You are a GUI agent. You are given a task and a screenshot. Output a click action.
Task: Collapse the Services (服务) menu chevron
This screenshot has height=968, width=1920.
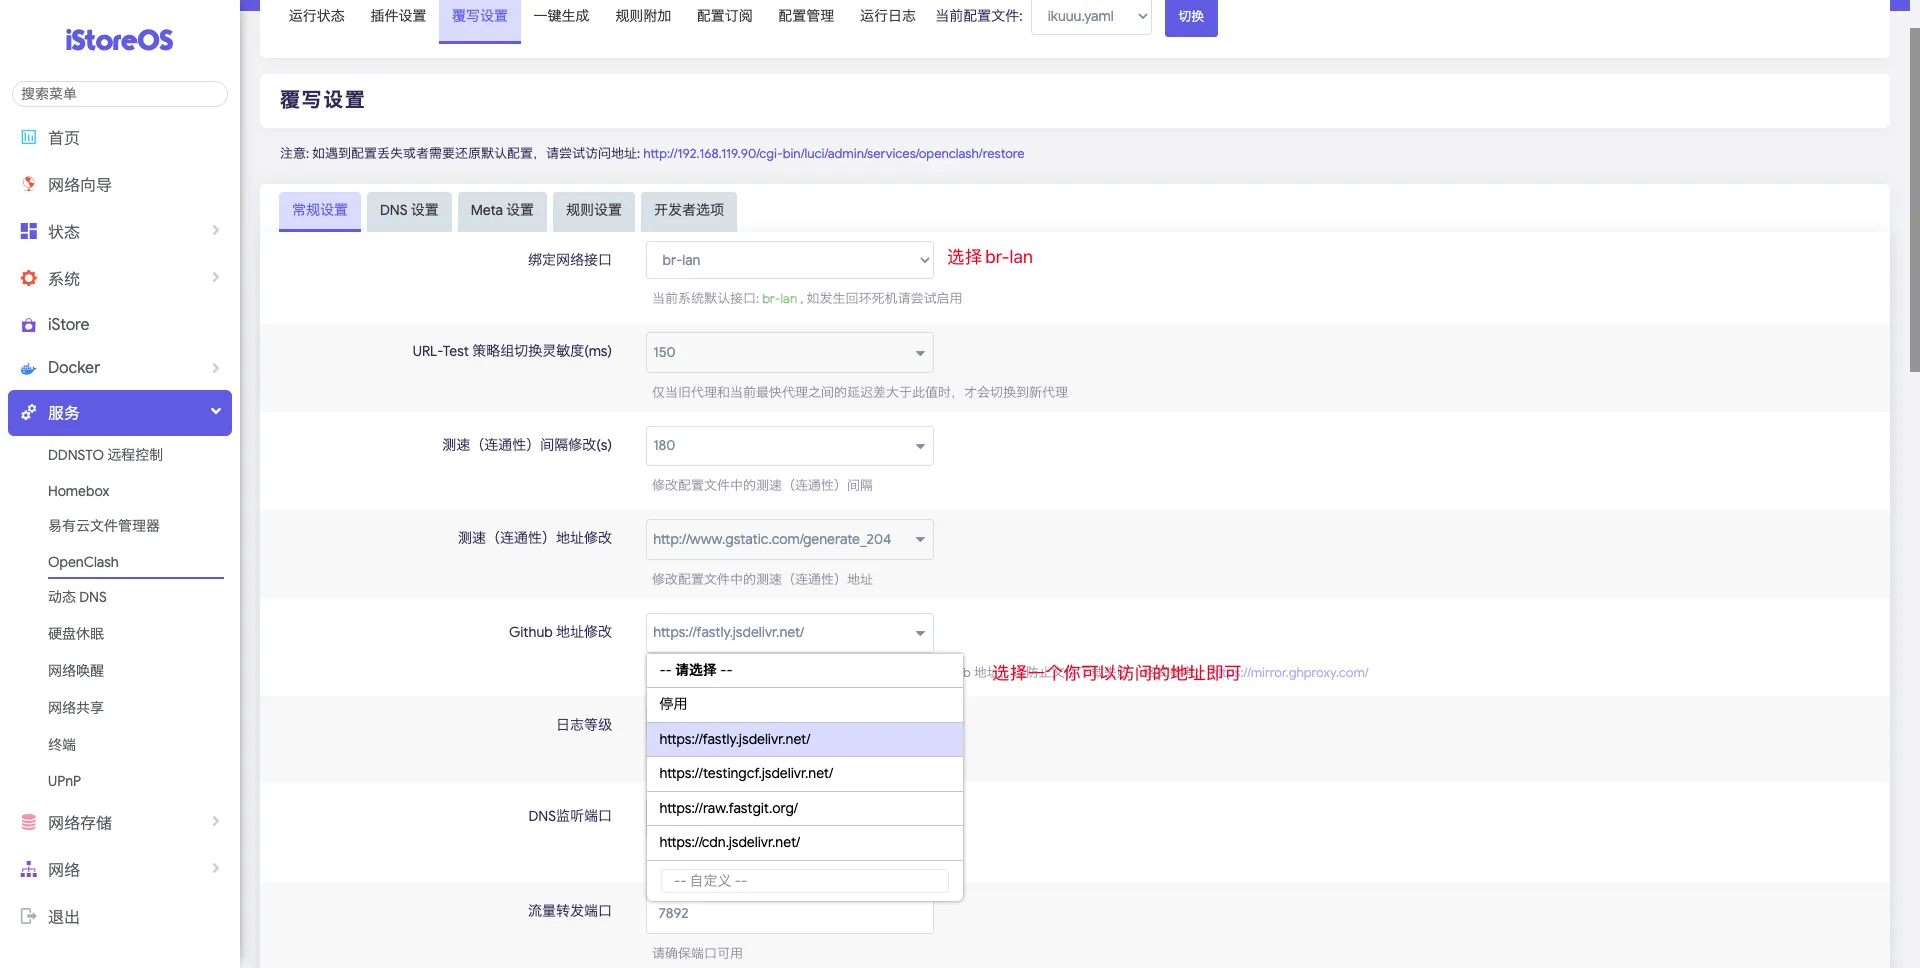point(215,412)
